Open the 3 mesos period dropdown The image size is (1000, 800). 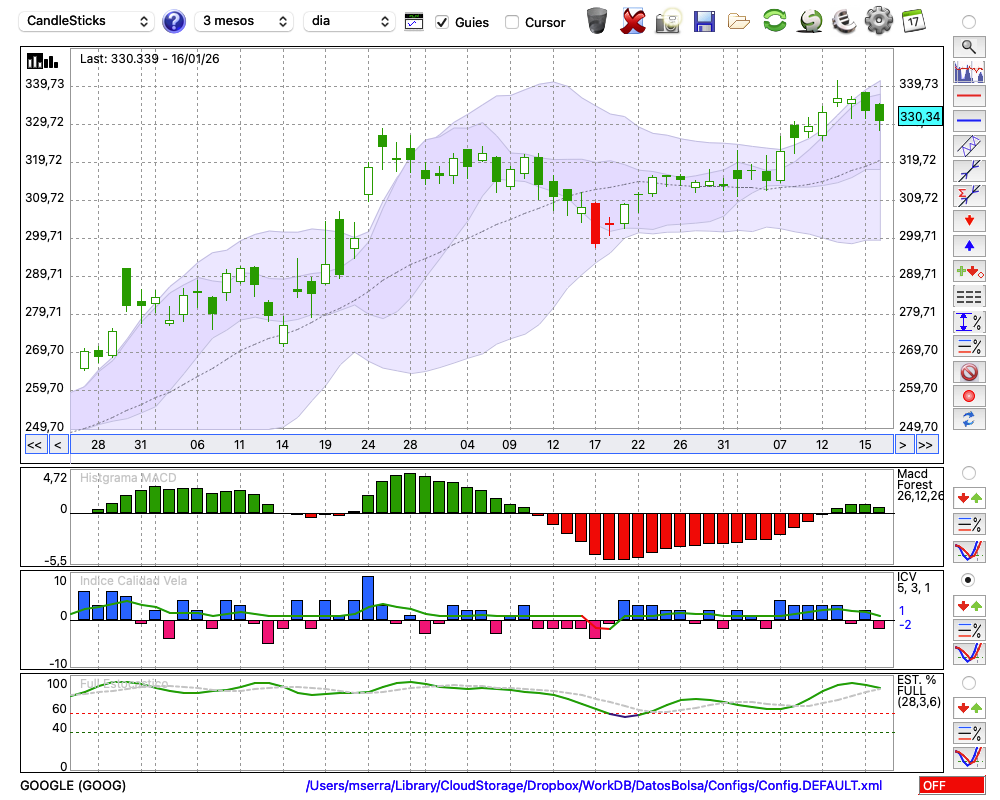tap(244, 21)
